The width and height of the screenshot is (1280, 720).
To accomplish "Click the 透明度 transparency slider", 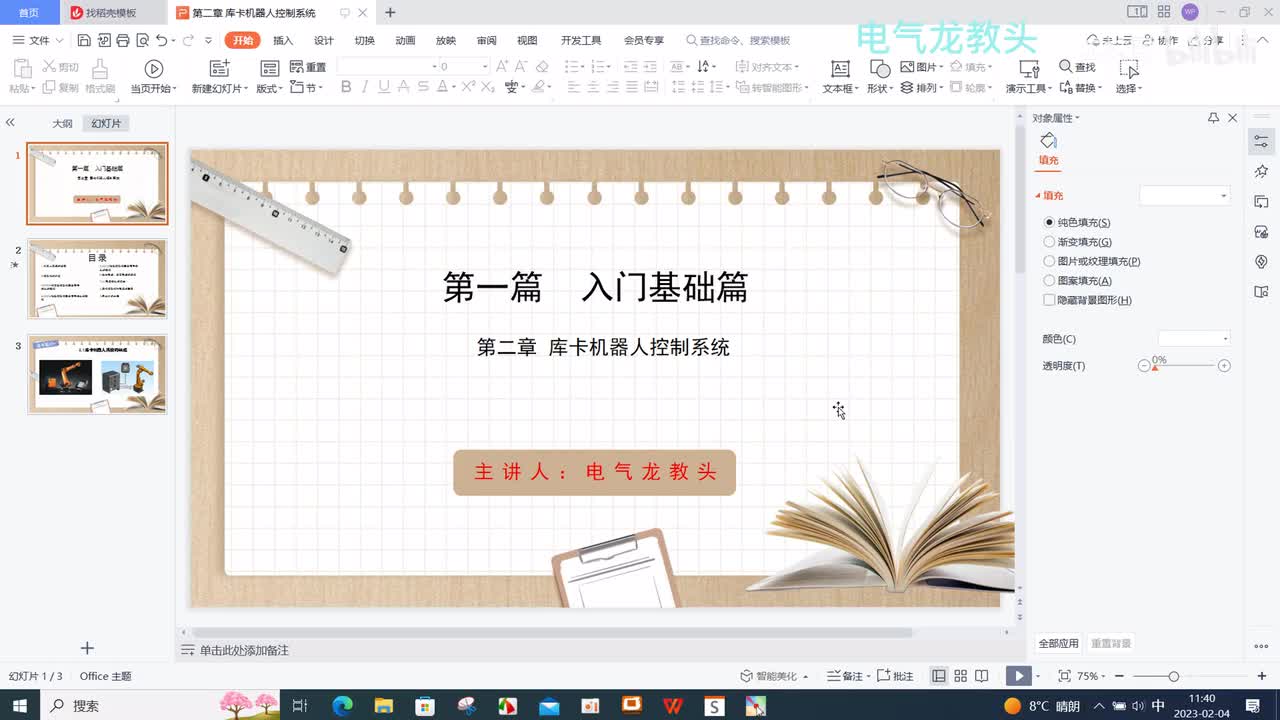I will [1185, 366].
